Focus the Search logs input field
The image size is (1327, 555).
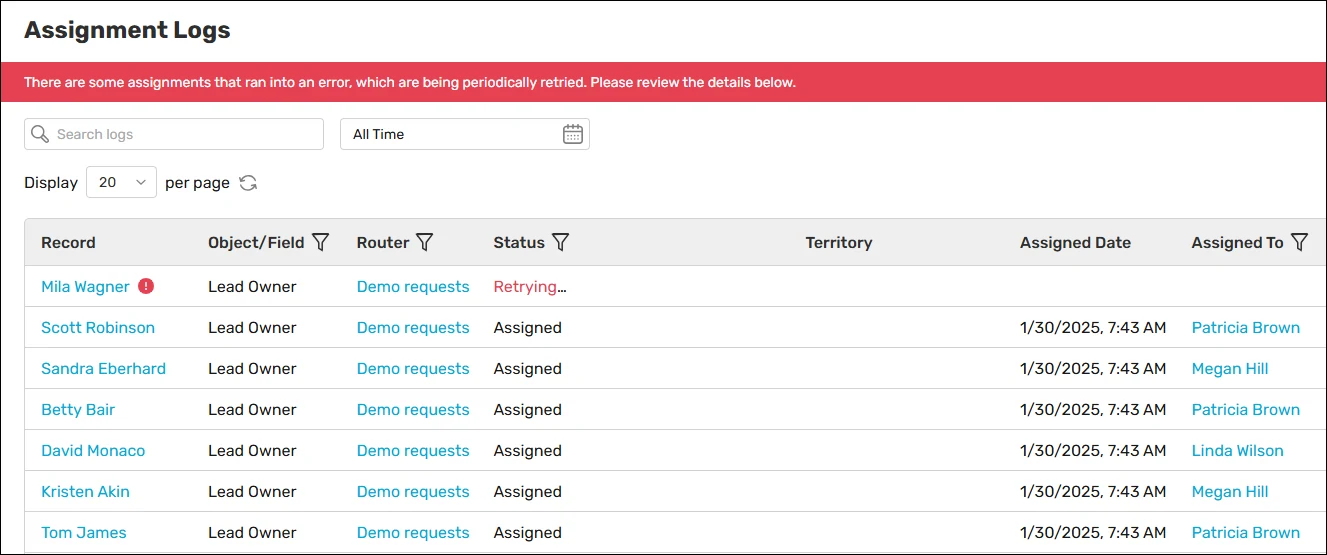[174, 134]
